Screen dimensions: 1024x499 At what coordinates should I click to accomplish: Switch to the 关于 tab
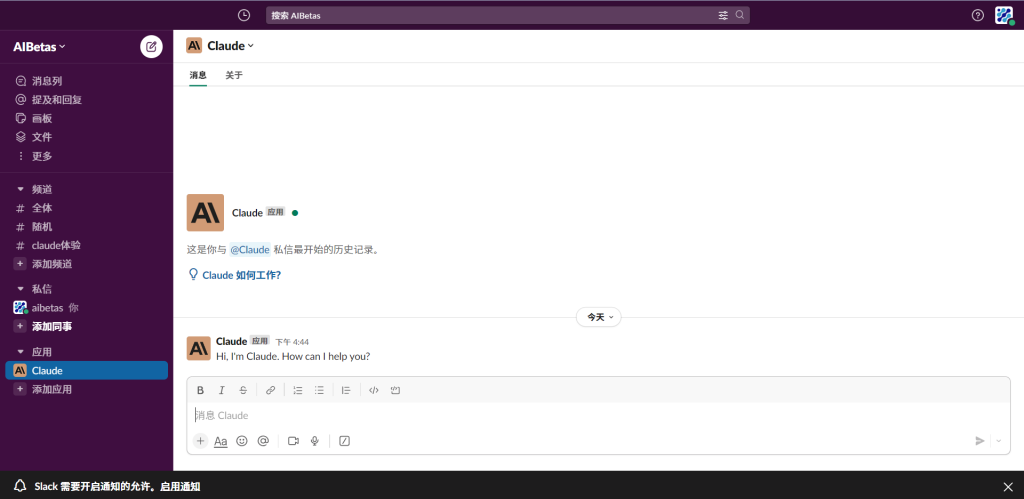tap(234, 75)
